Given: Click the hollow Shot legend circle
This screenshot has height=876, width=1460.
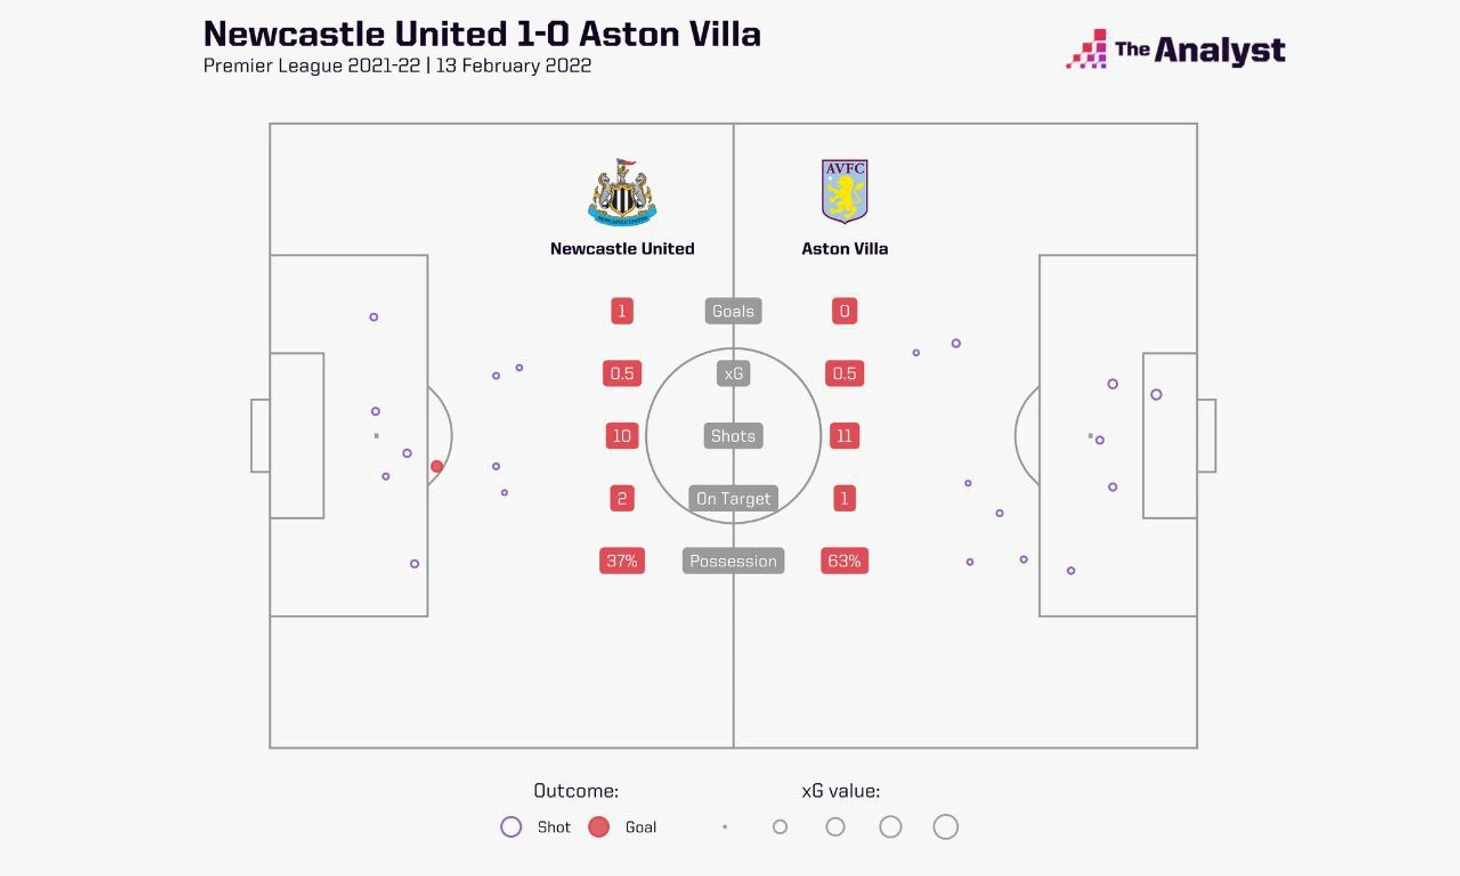Looking at the screenshot, I should [511, 827].
